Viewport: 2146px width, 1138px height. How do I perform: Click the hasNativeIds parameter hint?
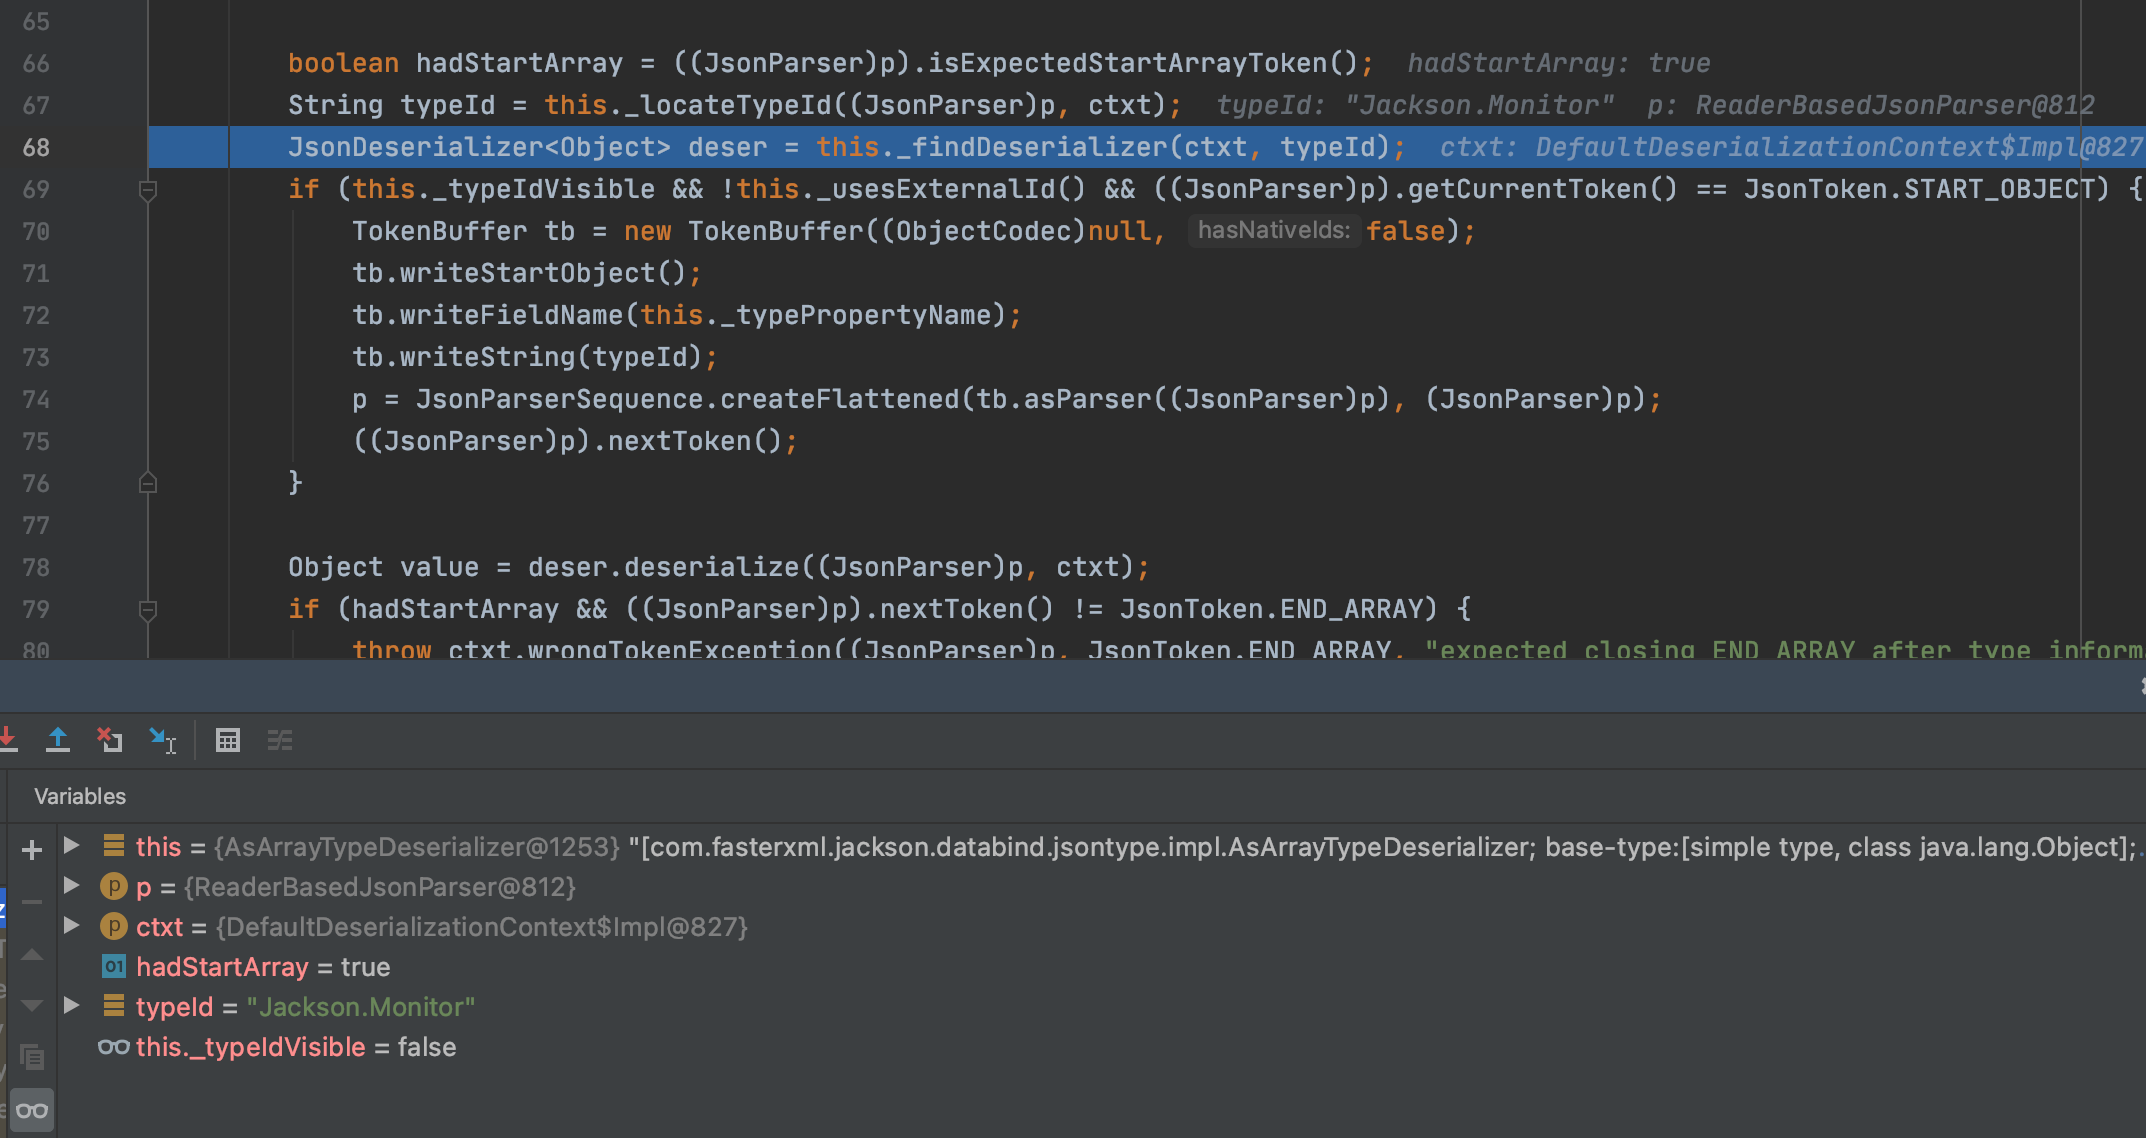[1273, 231]
